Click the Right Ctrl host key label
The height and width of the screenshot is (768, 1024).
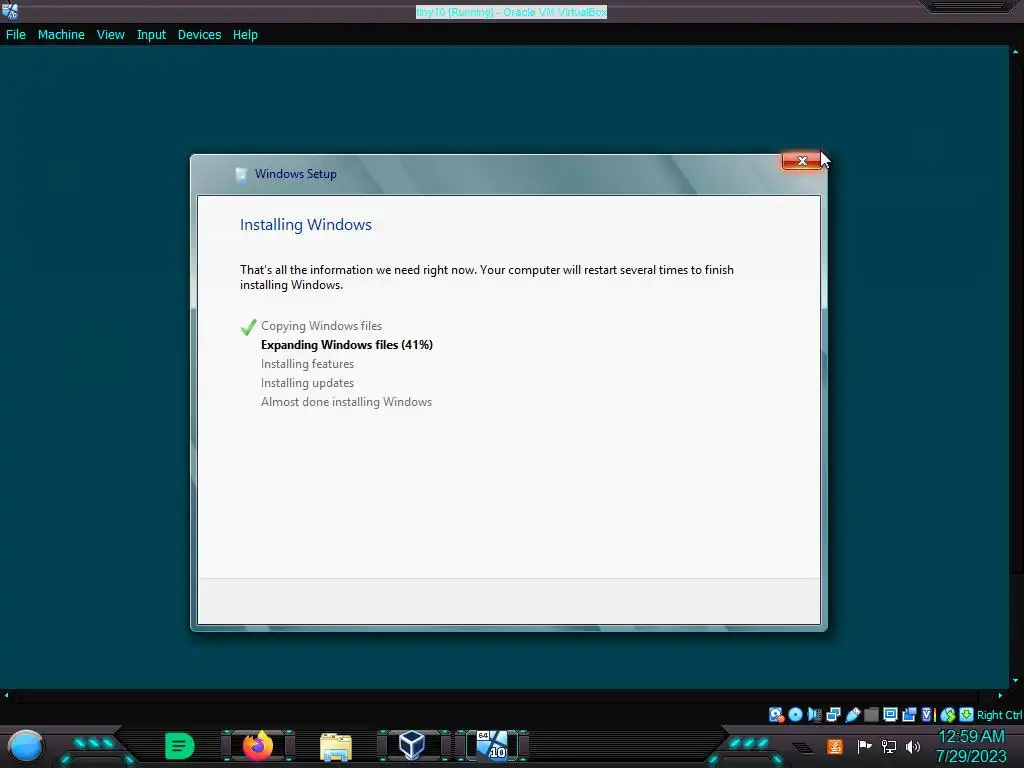pos(1000,715)
